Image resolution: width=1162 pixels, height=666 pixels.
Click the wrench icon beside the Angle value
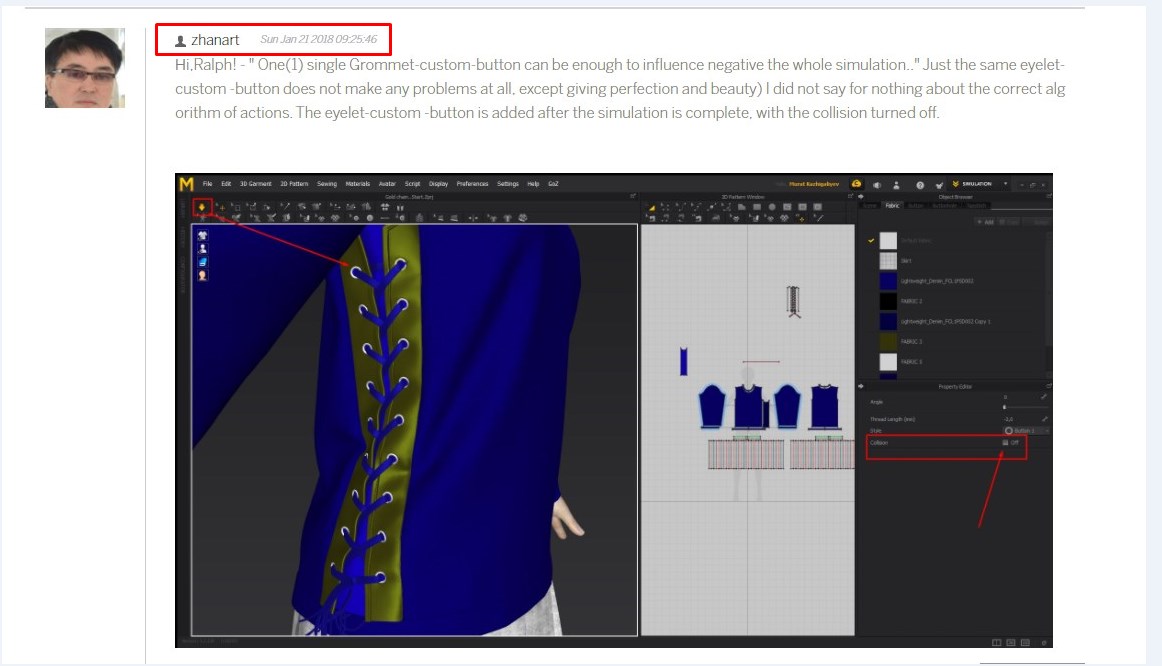coord(1044,397)
